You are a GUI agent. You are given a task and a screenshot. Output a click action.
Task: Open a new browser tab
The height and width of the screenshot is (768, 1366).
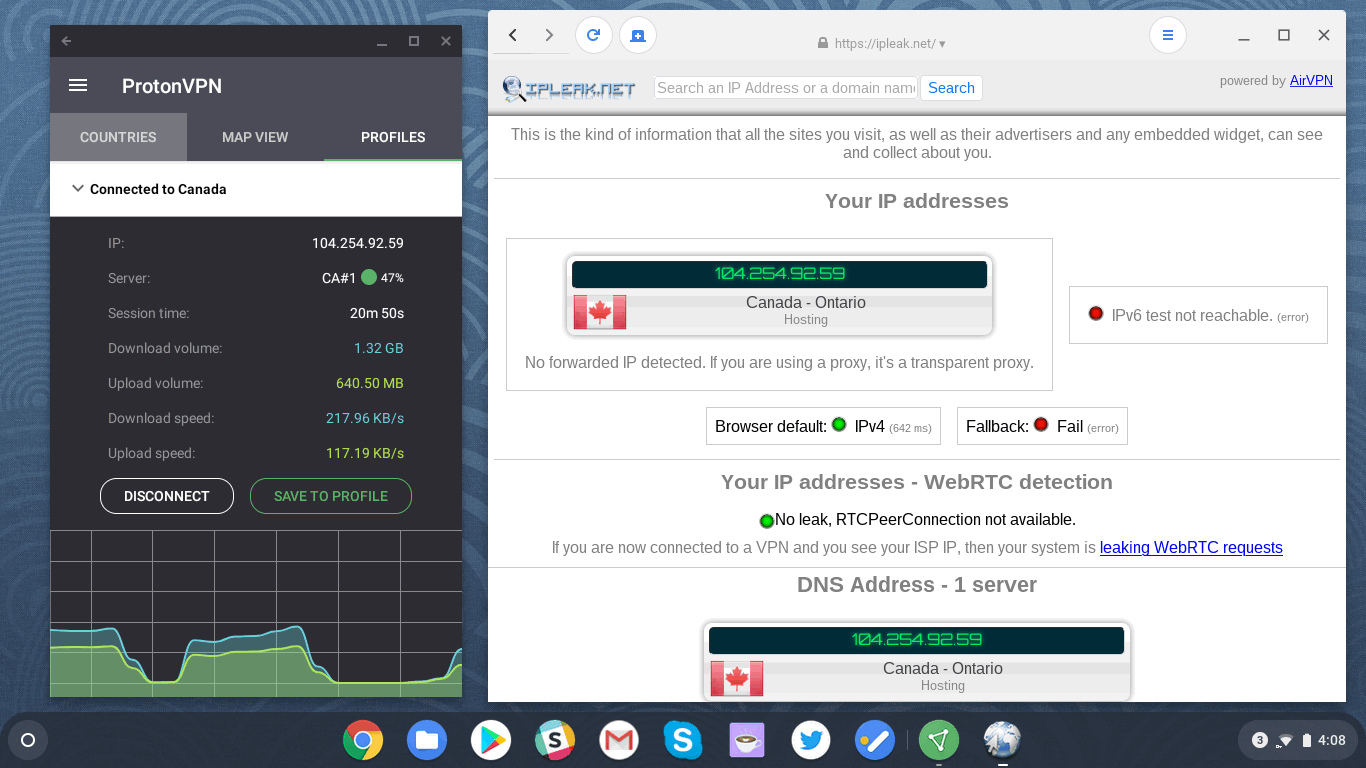638,35
